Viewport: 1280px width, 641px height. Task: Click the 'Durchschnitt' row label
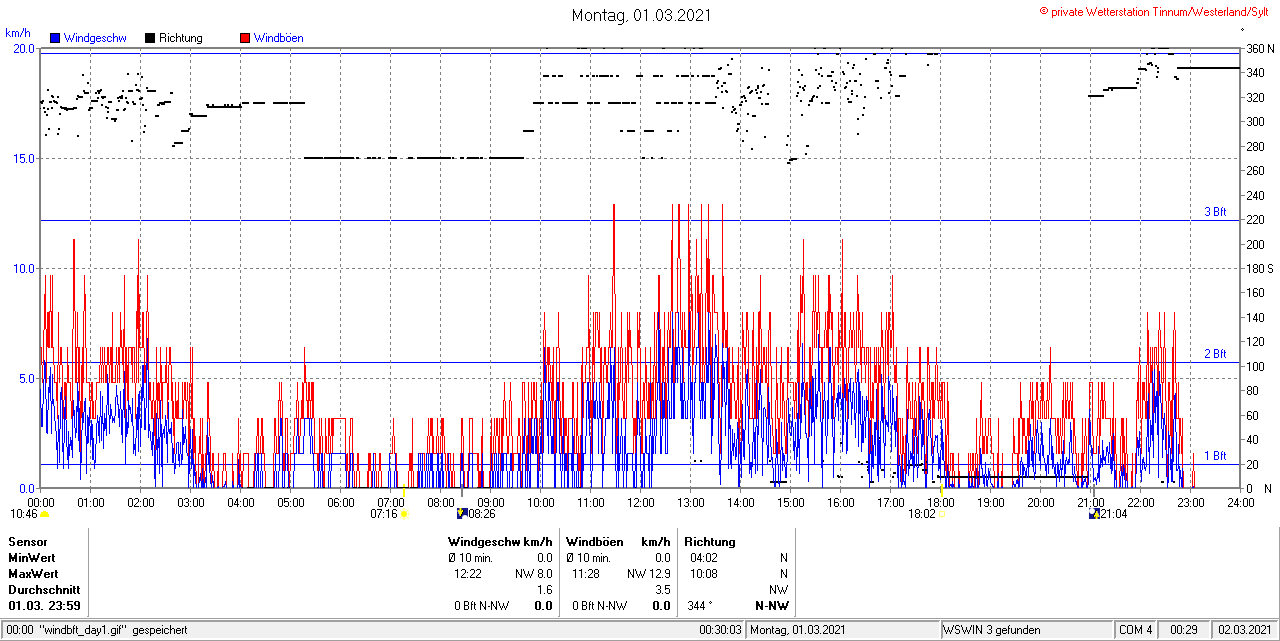tap(42, 590)
